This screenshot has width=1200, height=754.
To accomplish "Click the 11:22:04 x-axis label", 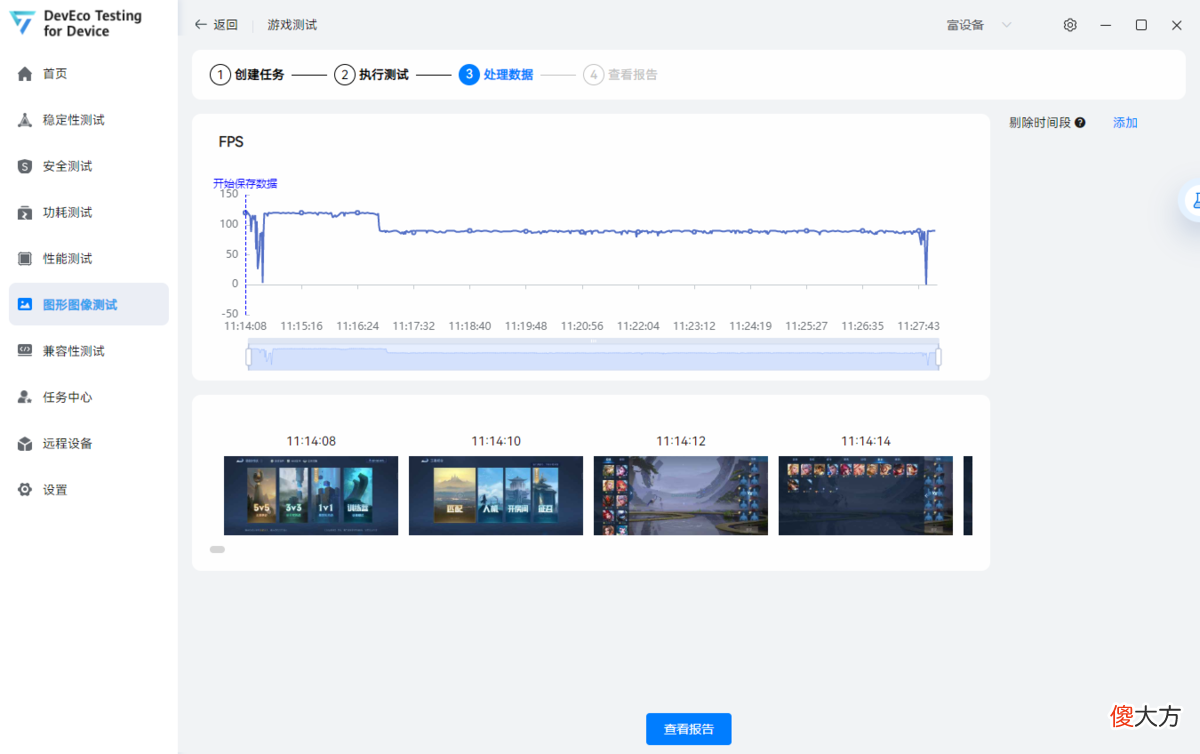I will (x=638, y=326).
